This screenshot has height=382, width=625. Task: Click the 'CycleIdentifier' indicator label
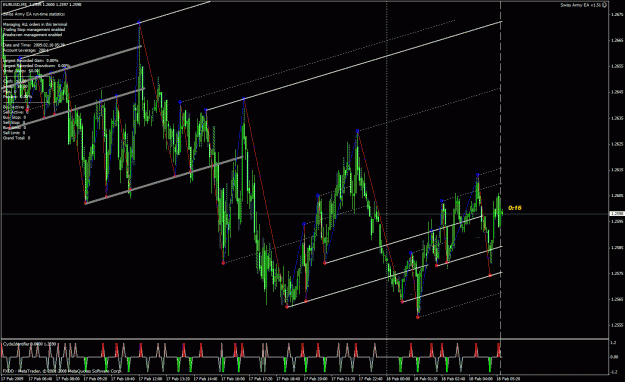[x=29, y=344]
